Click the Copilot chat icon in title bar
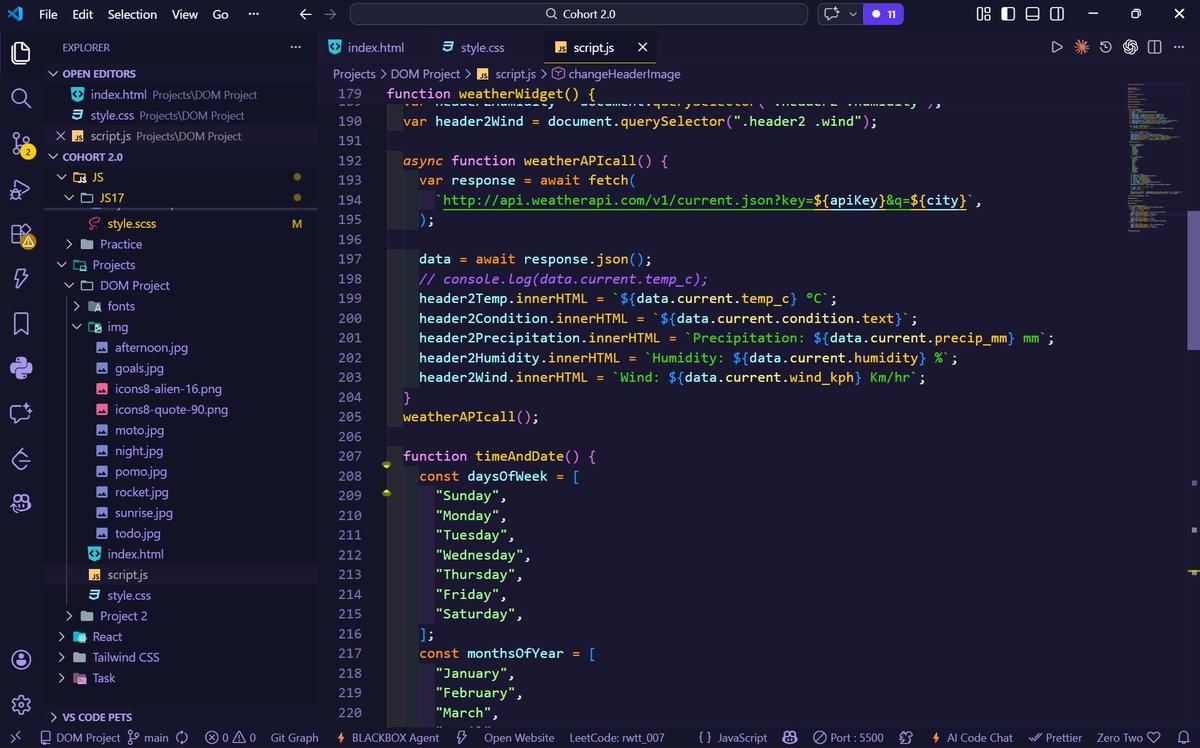This screenshot has height=748, width=1200. pos(831,14)
